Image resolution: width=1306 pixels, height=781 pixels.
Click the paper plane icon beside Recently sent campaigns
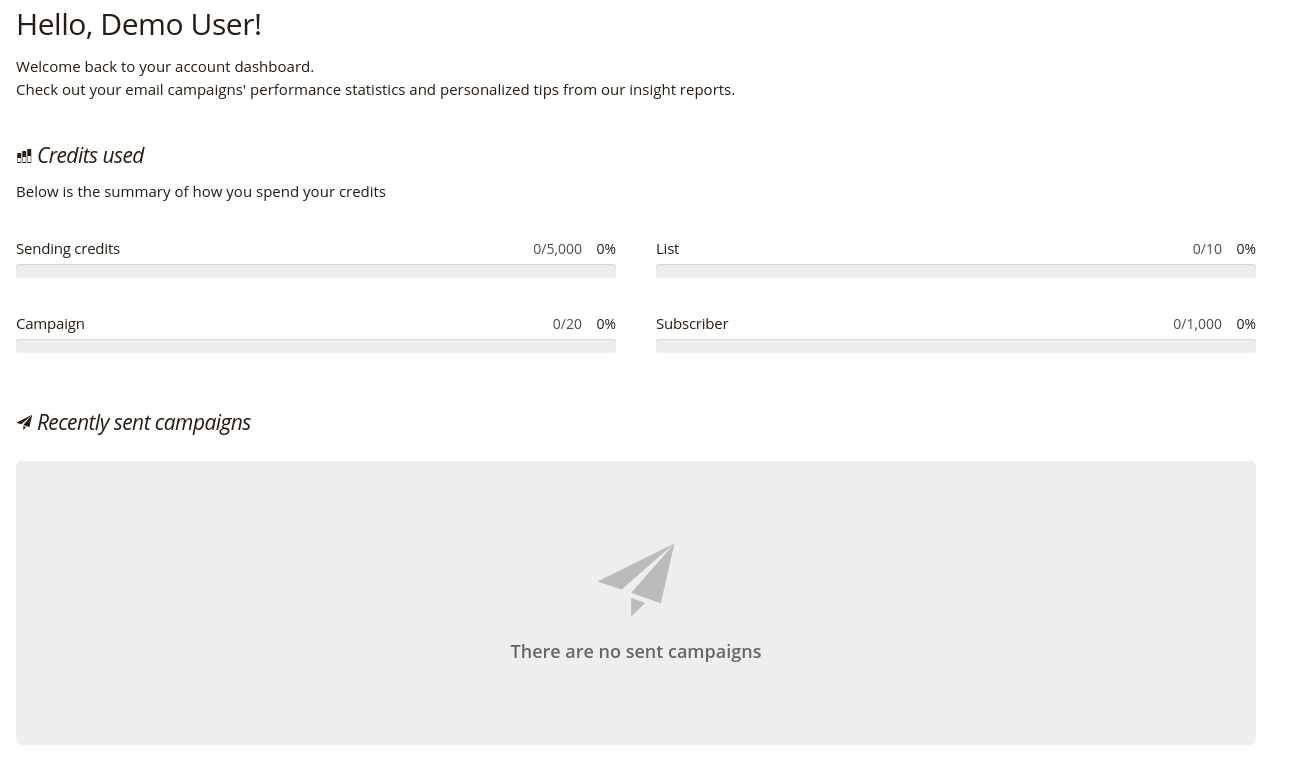(24, 423)
